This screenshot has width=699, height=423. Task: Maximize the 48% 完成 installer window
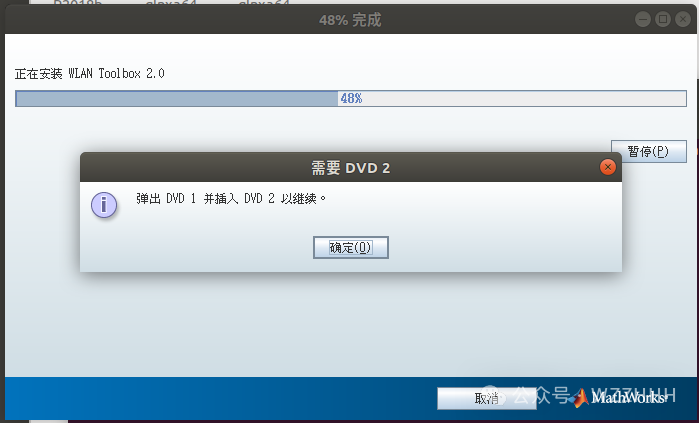pyautogui.click(x=663, y=19)
